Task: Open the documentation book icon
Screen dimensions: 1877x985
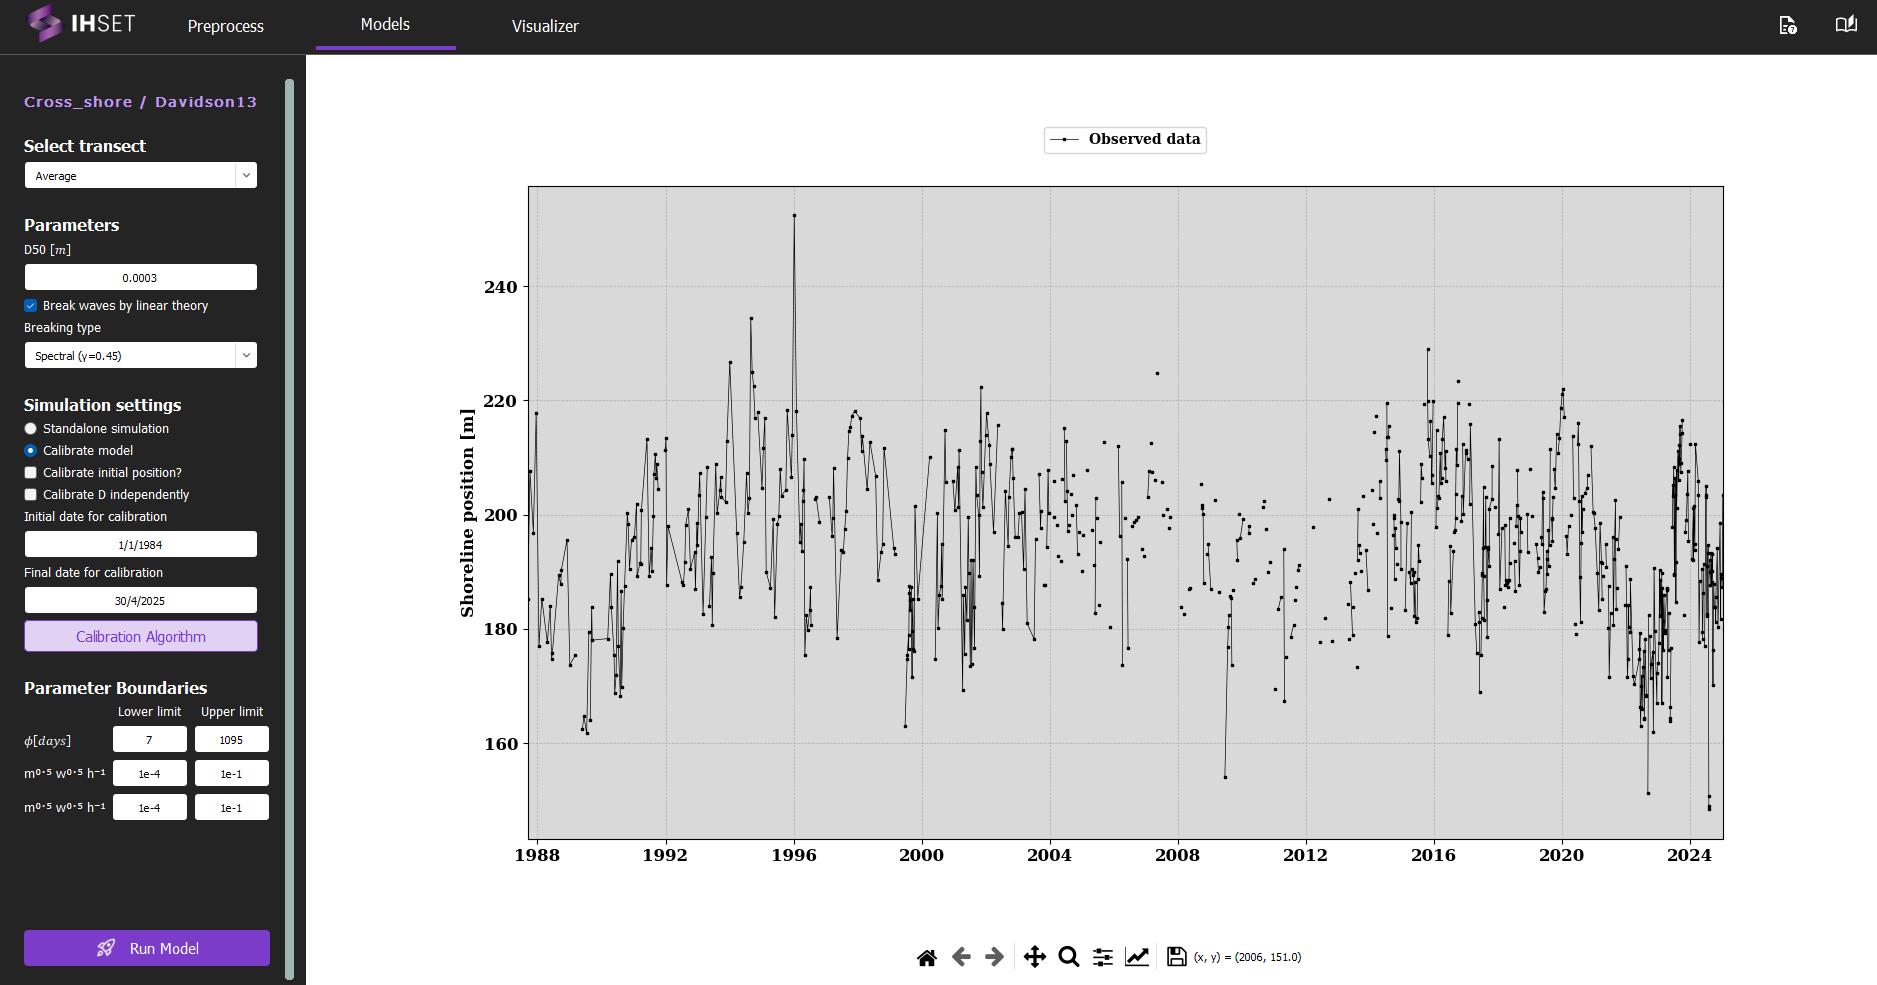Action: point(1845,25)
